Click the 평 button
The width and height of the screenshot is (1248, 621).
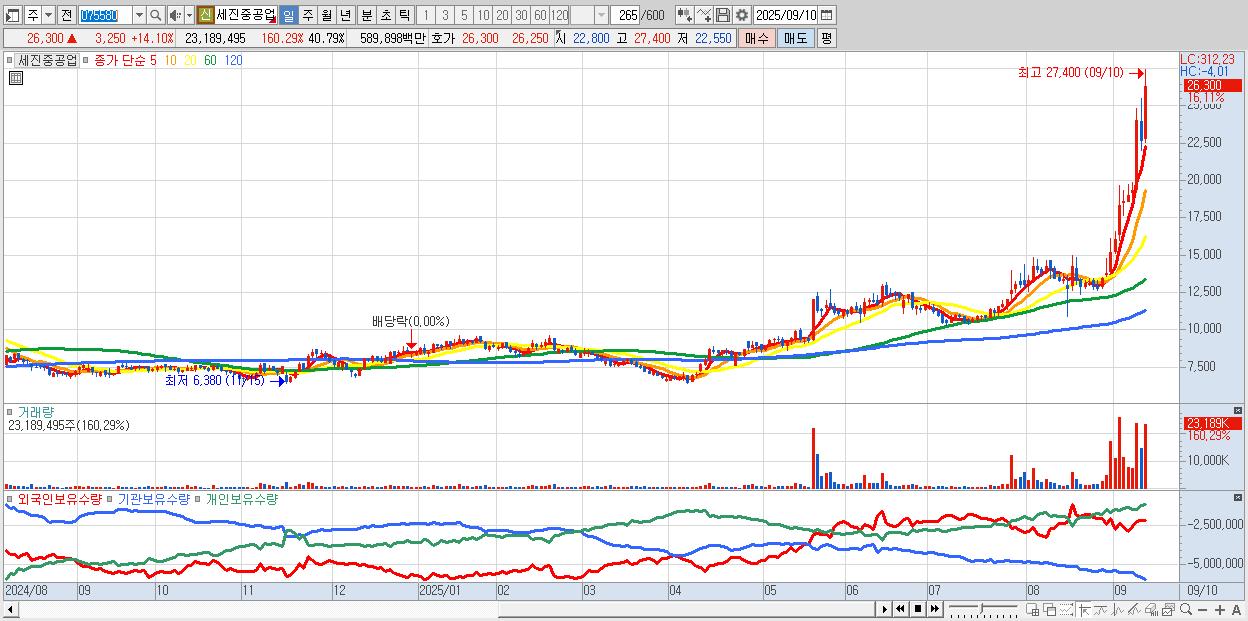tap(826, 38)
